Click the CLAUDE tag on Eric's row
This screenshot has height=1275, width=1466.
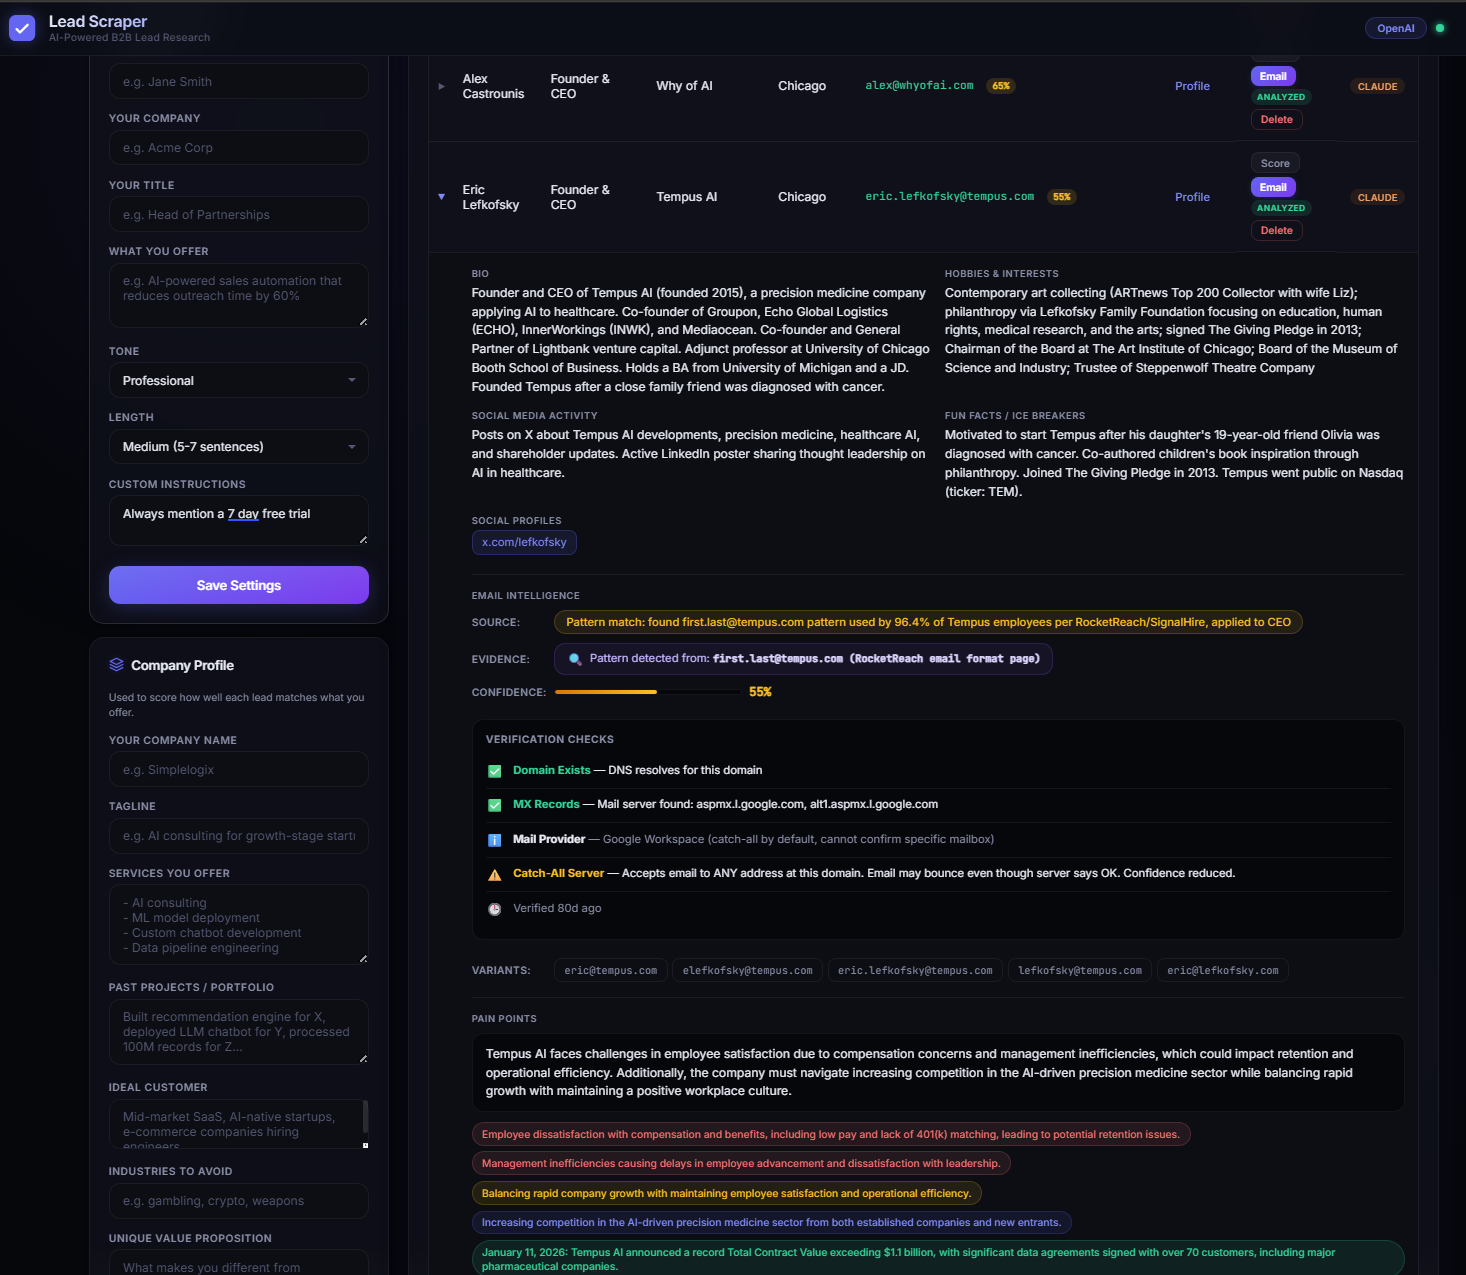point(1377,198)
